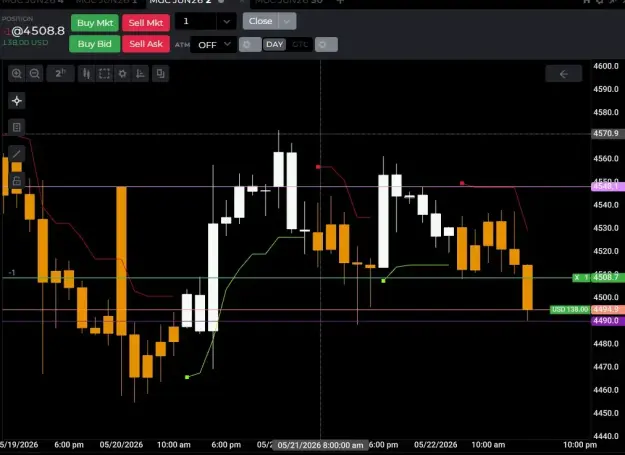Change the chart bar type

pyautogui.click(x=86, y=74)
